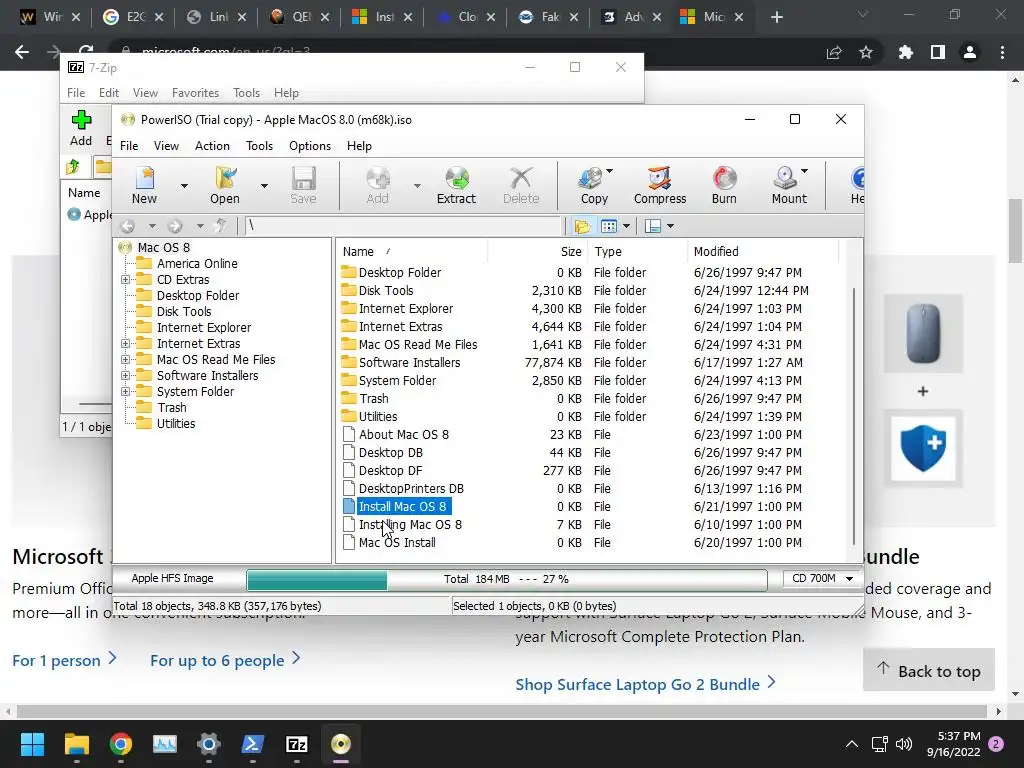The height and width of the screenshot is (768, 1024).
Task: Go back with the navigation back arrow
Action: click(127, 227)
